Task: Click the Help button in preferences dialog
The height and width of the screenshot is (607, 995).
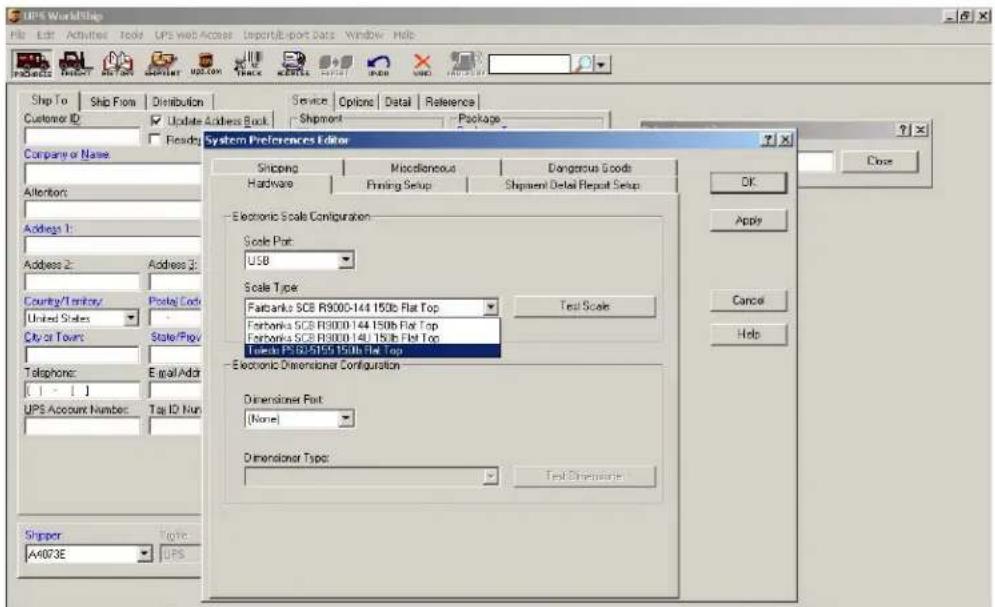Action: click(748, 334)
